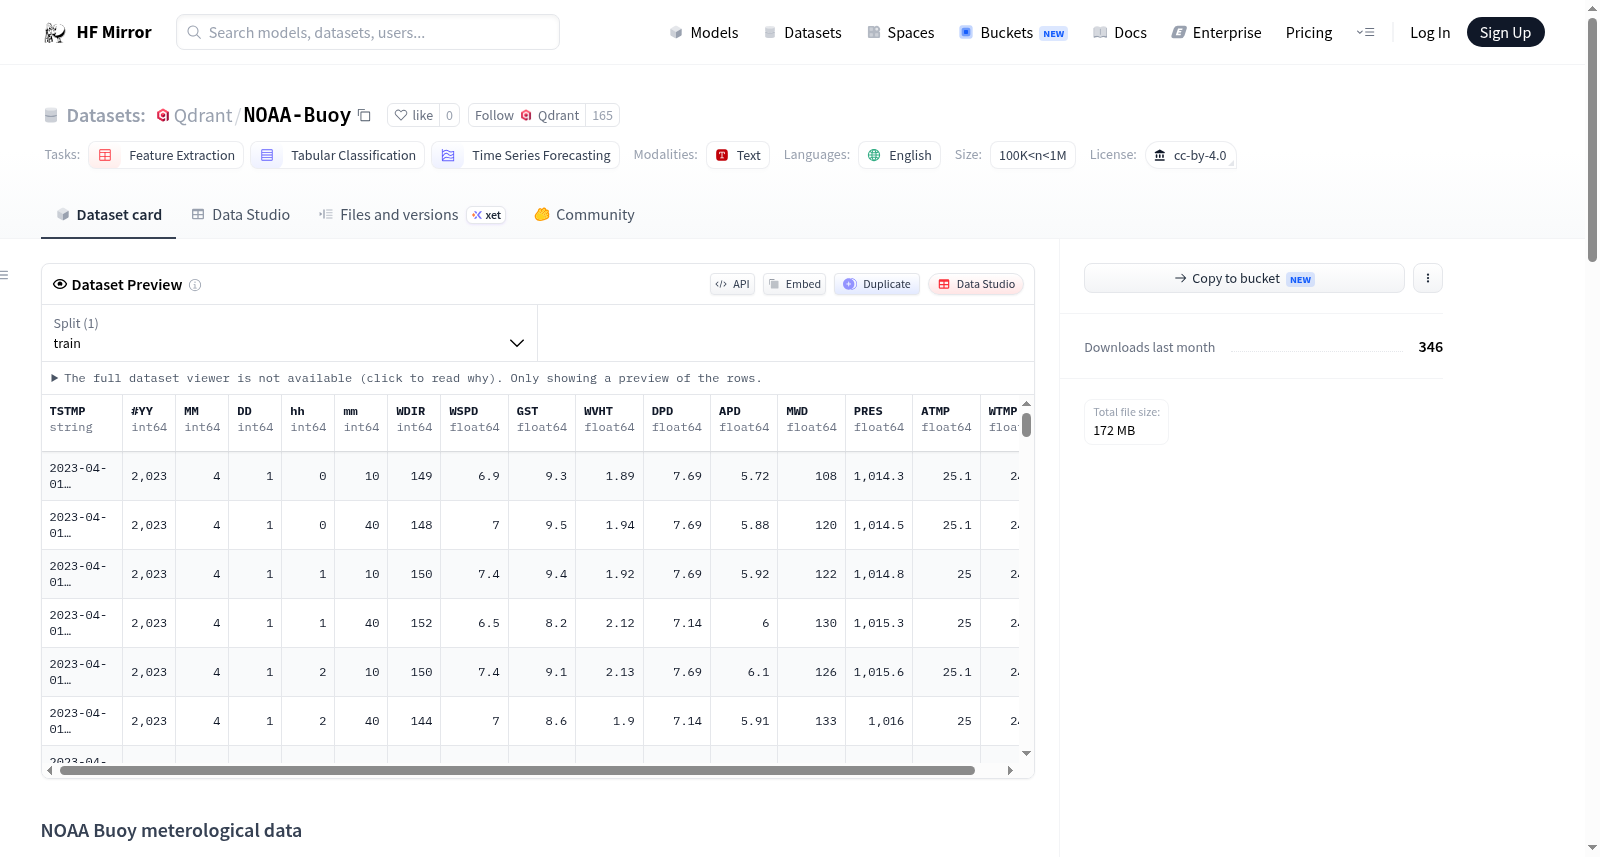
Task: Click the Buckets nav icon
Action: coord(966,32)
